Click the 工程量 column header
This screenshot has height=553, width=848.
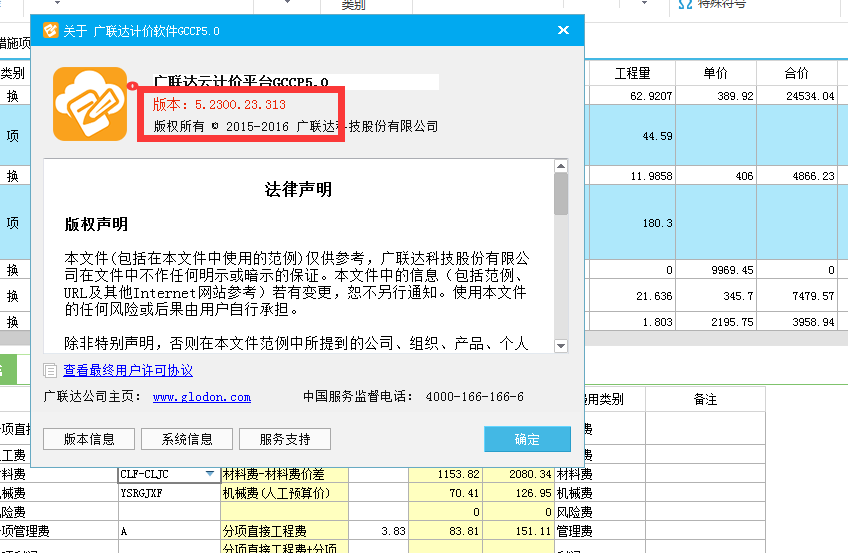632,73
